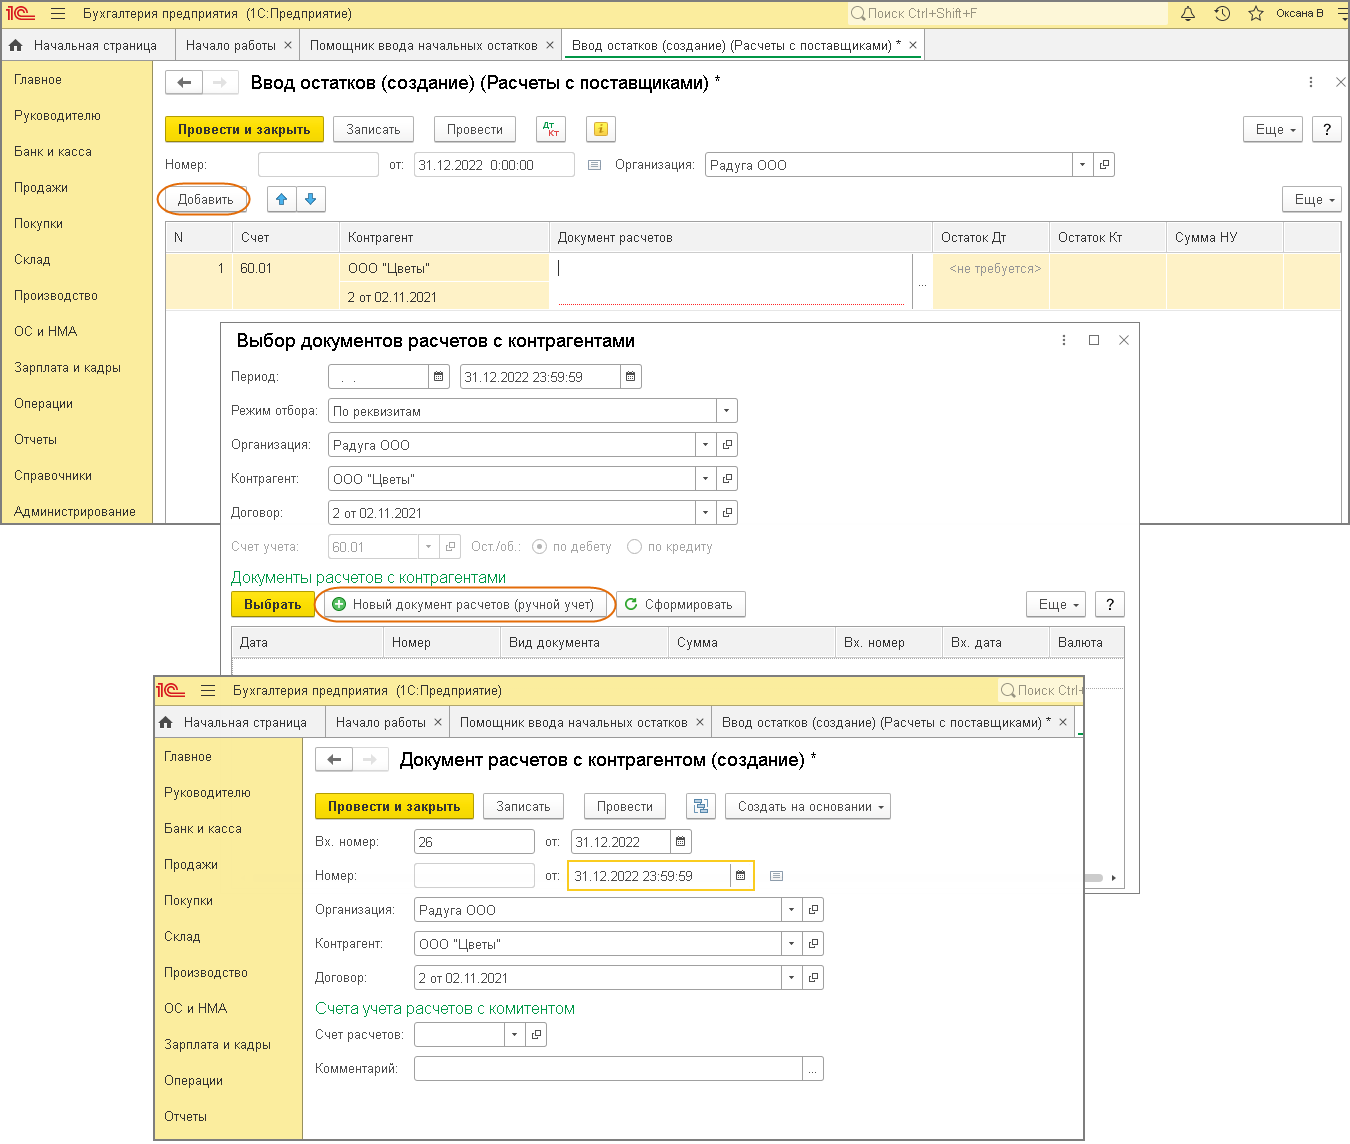
Task: Click the back arrow in Документ расчетов form
Action: [334, 760]
